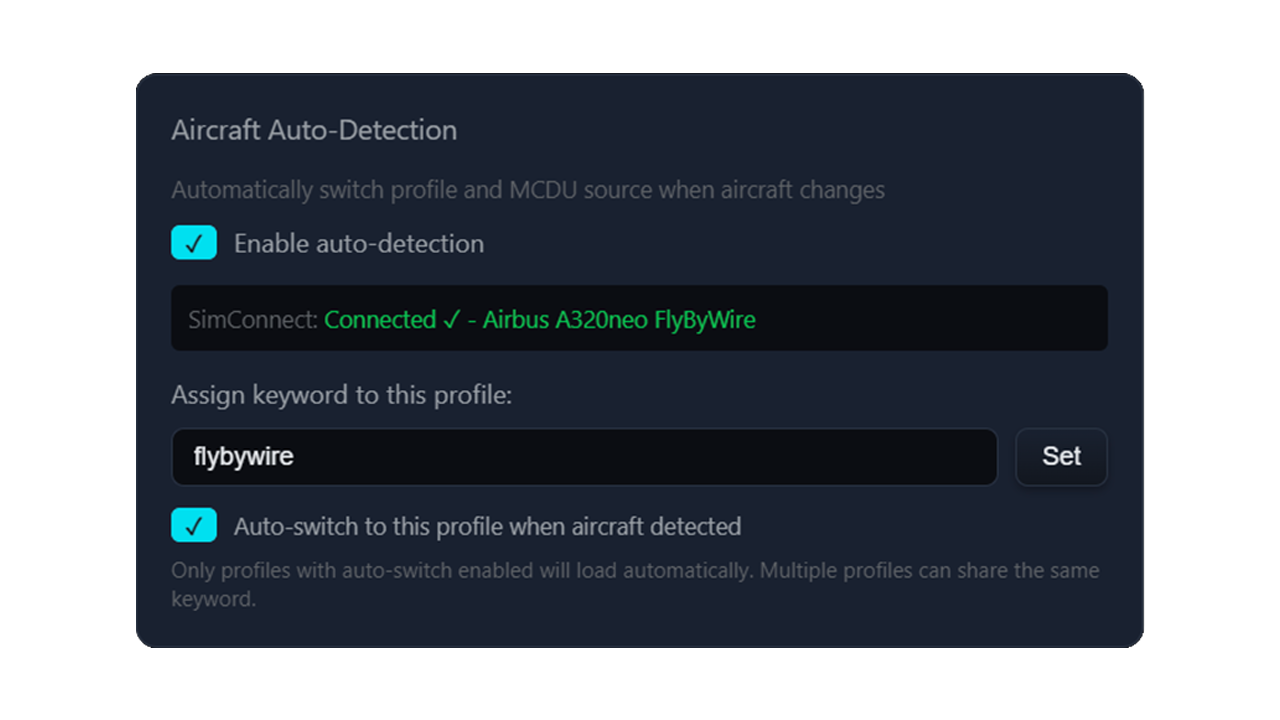This screenshot has height=720, width=1280.
Task: Click the Assign keyword to this profile label
Action: 341,395
